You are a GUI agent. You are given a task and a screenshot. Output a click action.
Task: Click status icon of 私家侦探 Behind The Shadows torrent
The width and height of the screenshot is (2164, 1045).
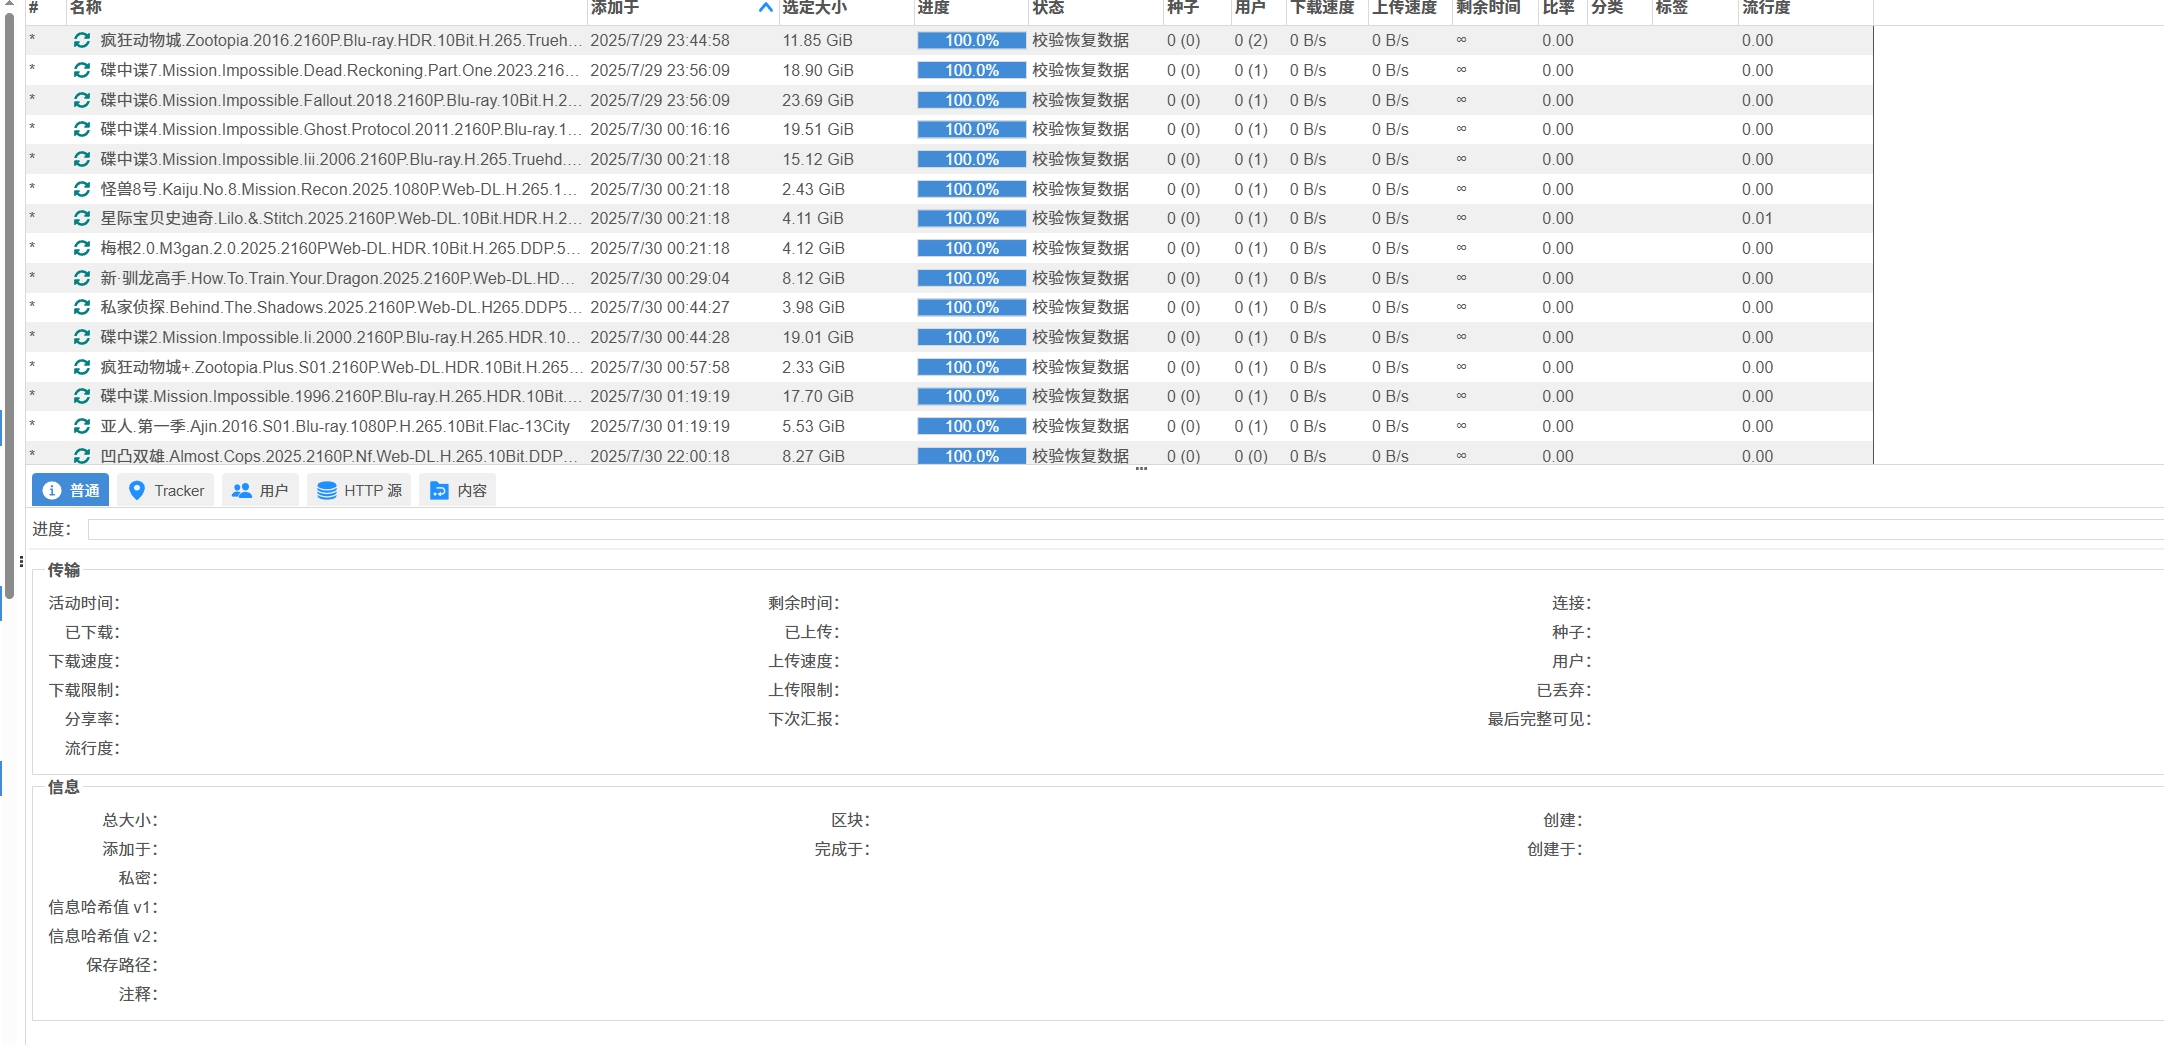[82, 307]
